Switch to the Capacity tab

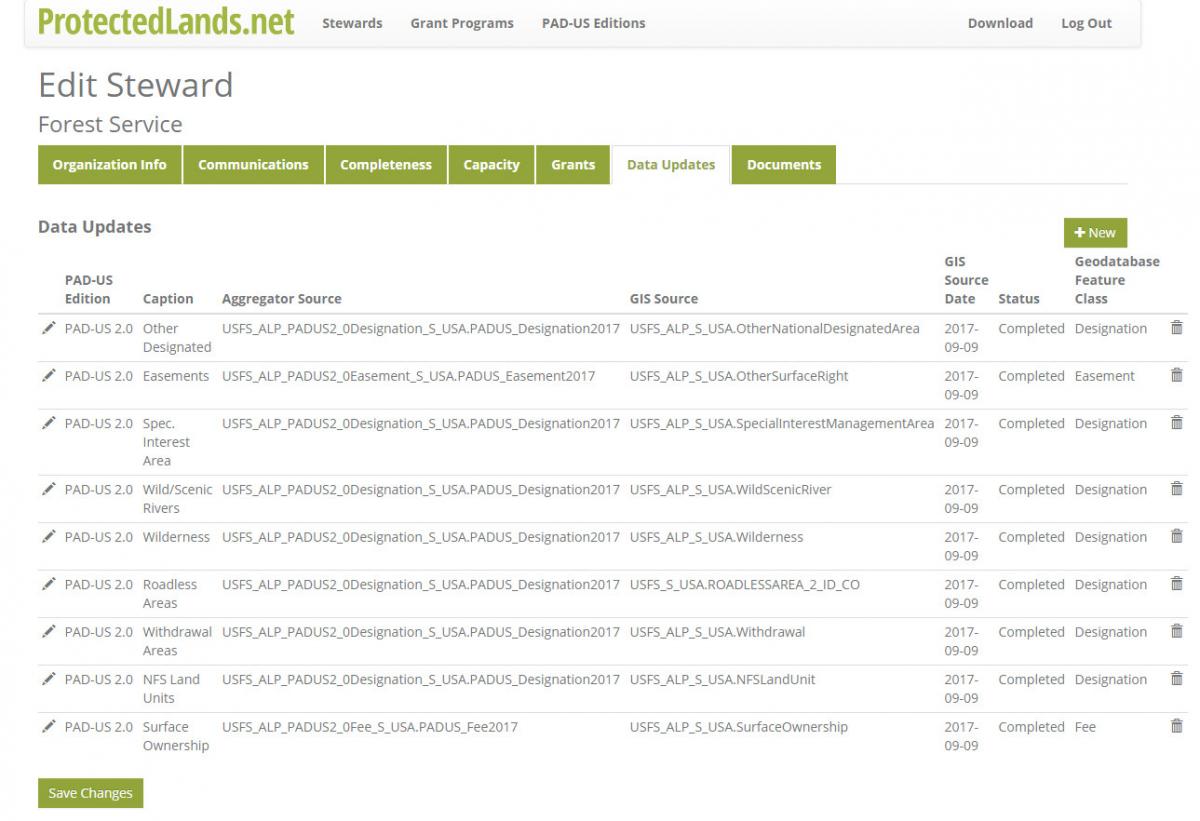(x=492, y=165)
